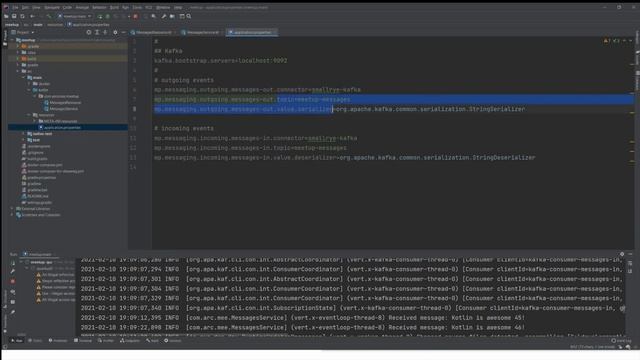Image resolution: width=640 pixels, height=360 pixels.
Task: Collapse the main source folder
Action: coord(24,77)
